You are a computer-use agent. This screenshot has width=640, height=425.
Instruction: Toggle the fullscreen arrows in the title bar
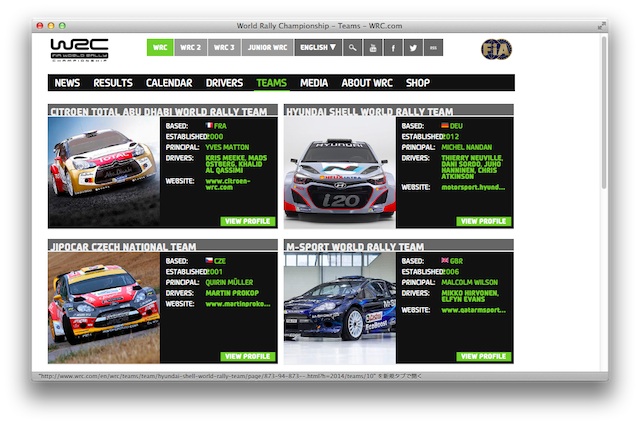coord(601,24)
